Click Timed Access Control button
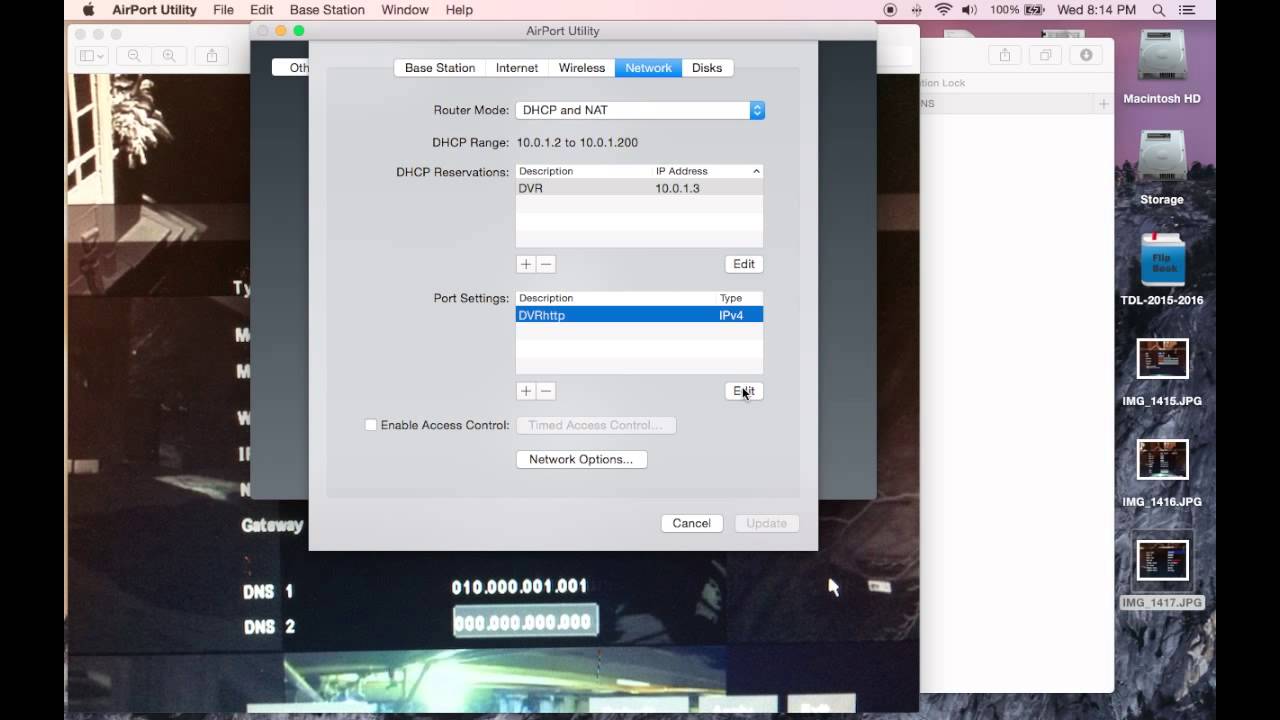The width and height of the screenshot is (1280, 720). (x=596, y=425)
